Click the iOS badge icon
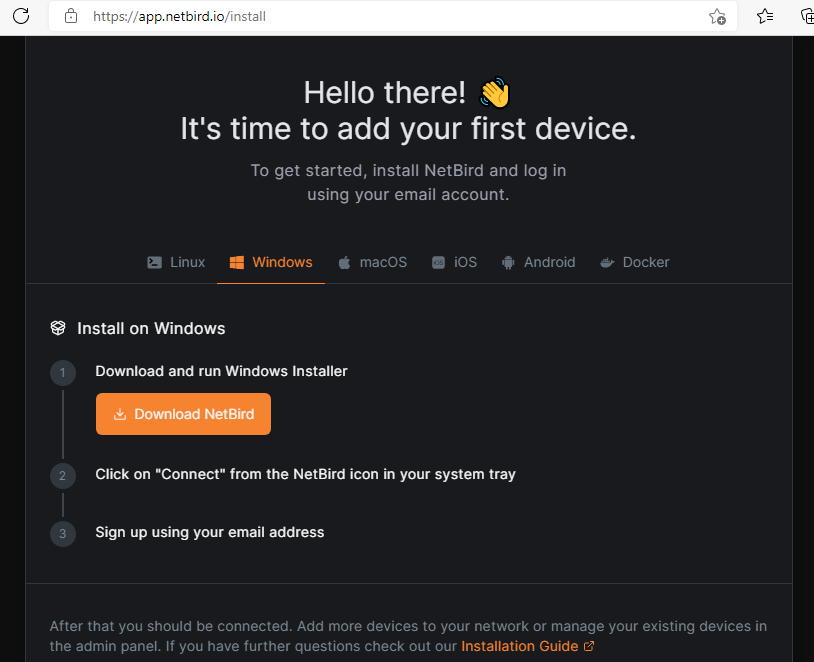 (x=438, y=262)
